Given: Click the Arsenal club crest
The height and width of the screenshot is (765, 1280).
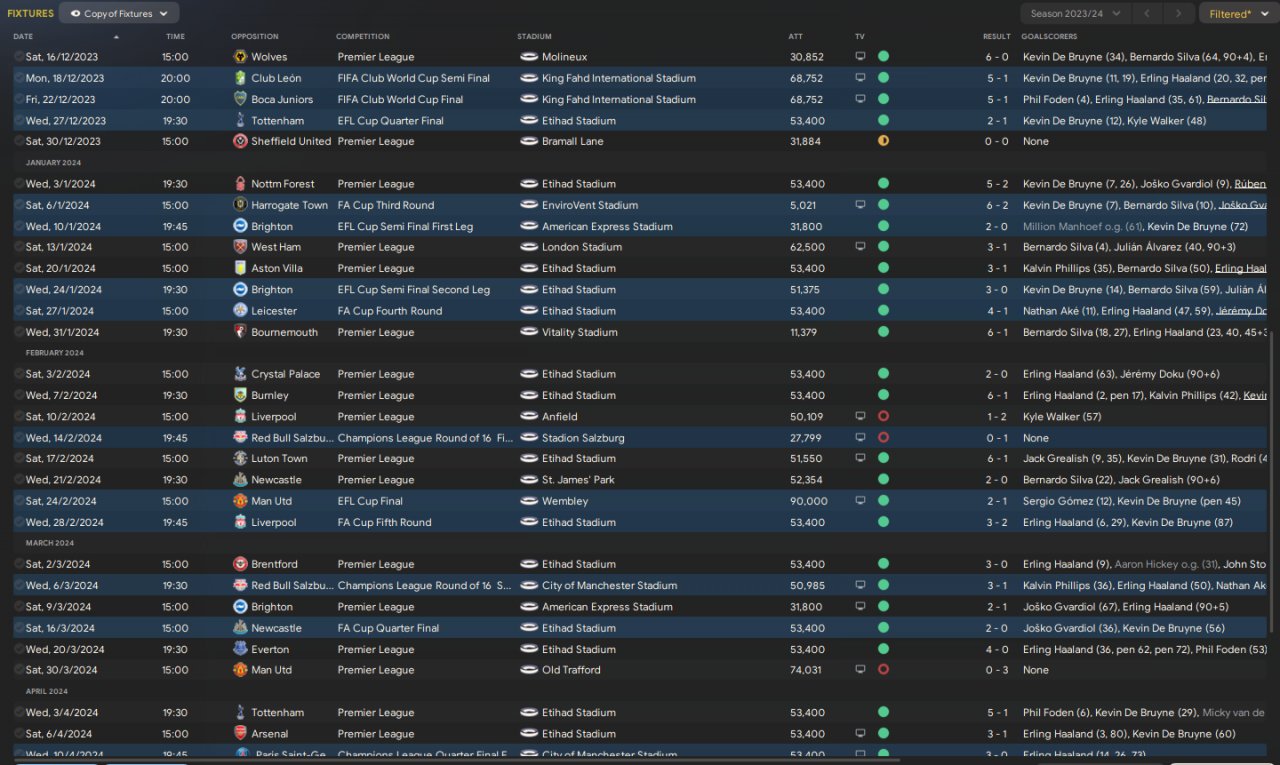Looking at the screenshot, I should 240,734.
